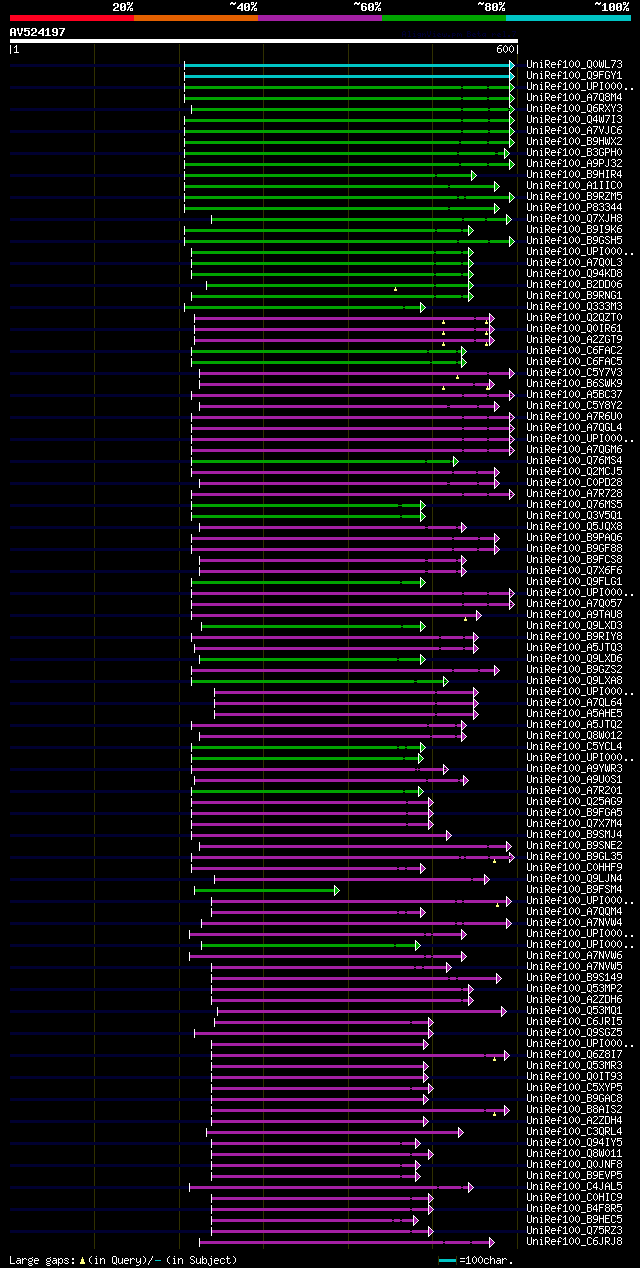640x1268 pixels.
Task: Select label UniRef100_B8AIS2
Action: point(574,1110)
